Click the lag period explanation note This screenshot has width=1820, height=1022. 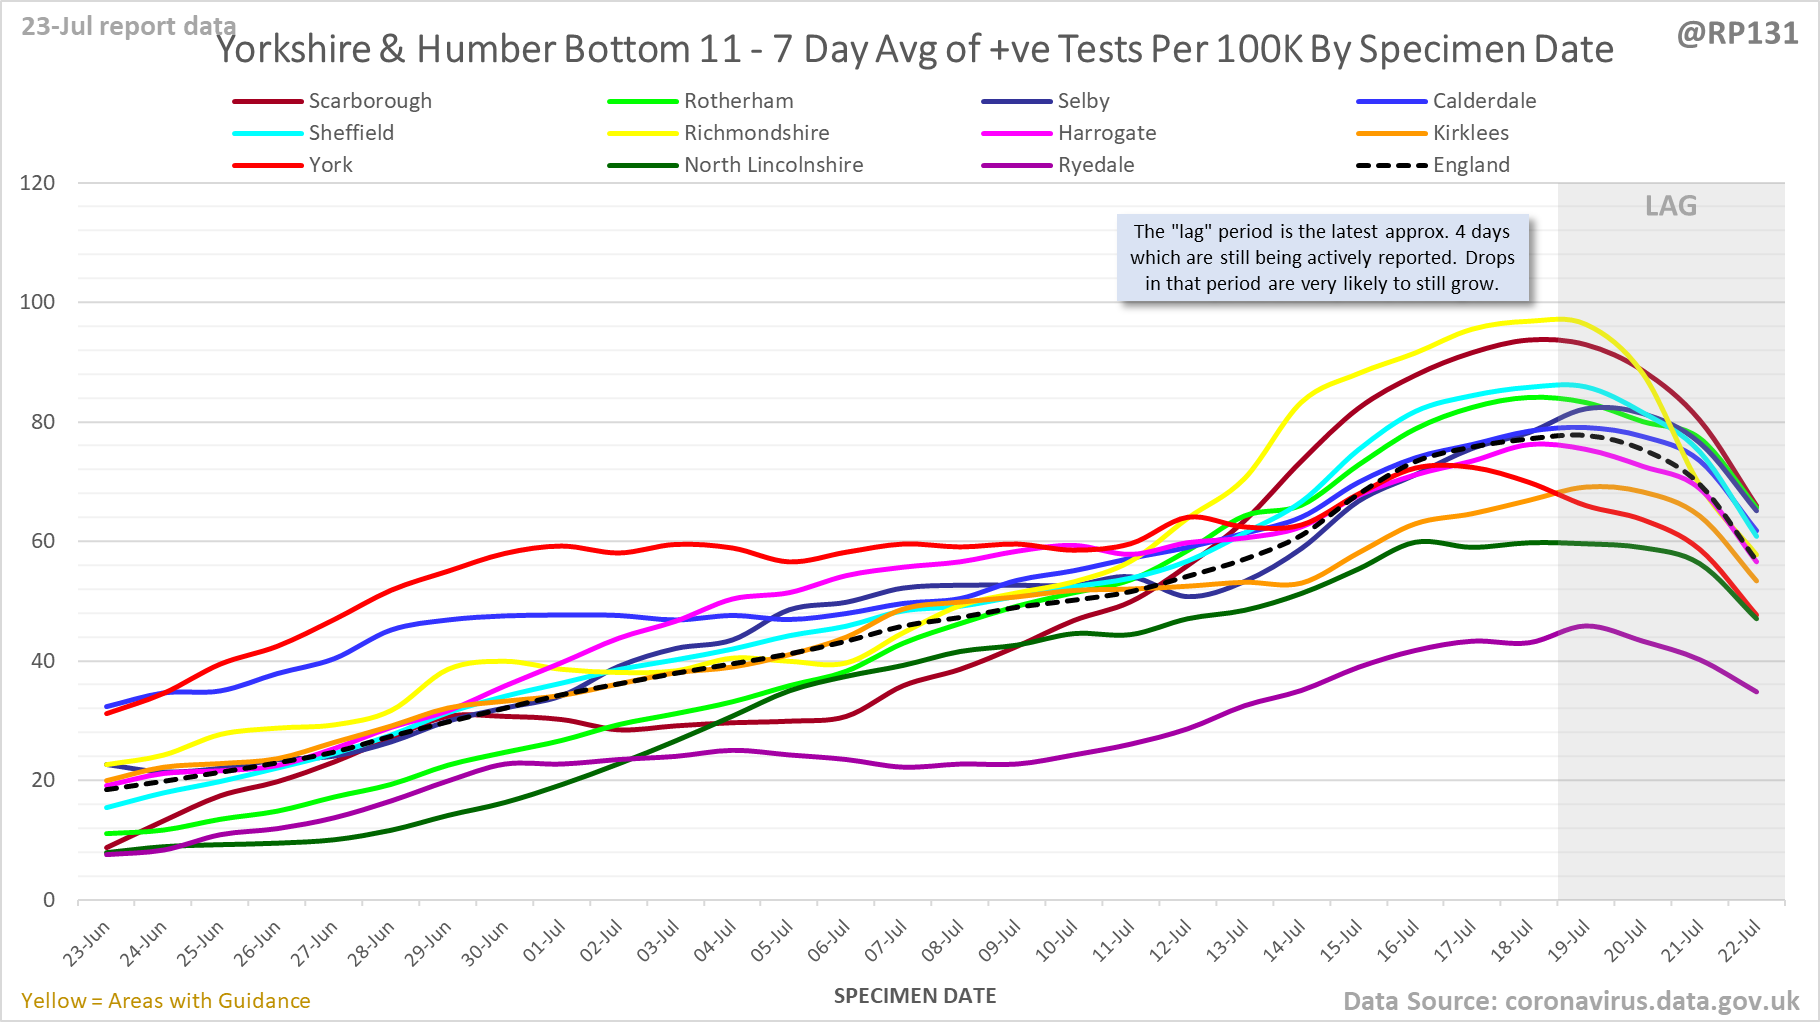point(1322,258)
